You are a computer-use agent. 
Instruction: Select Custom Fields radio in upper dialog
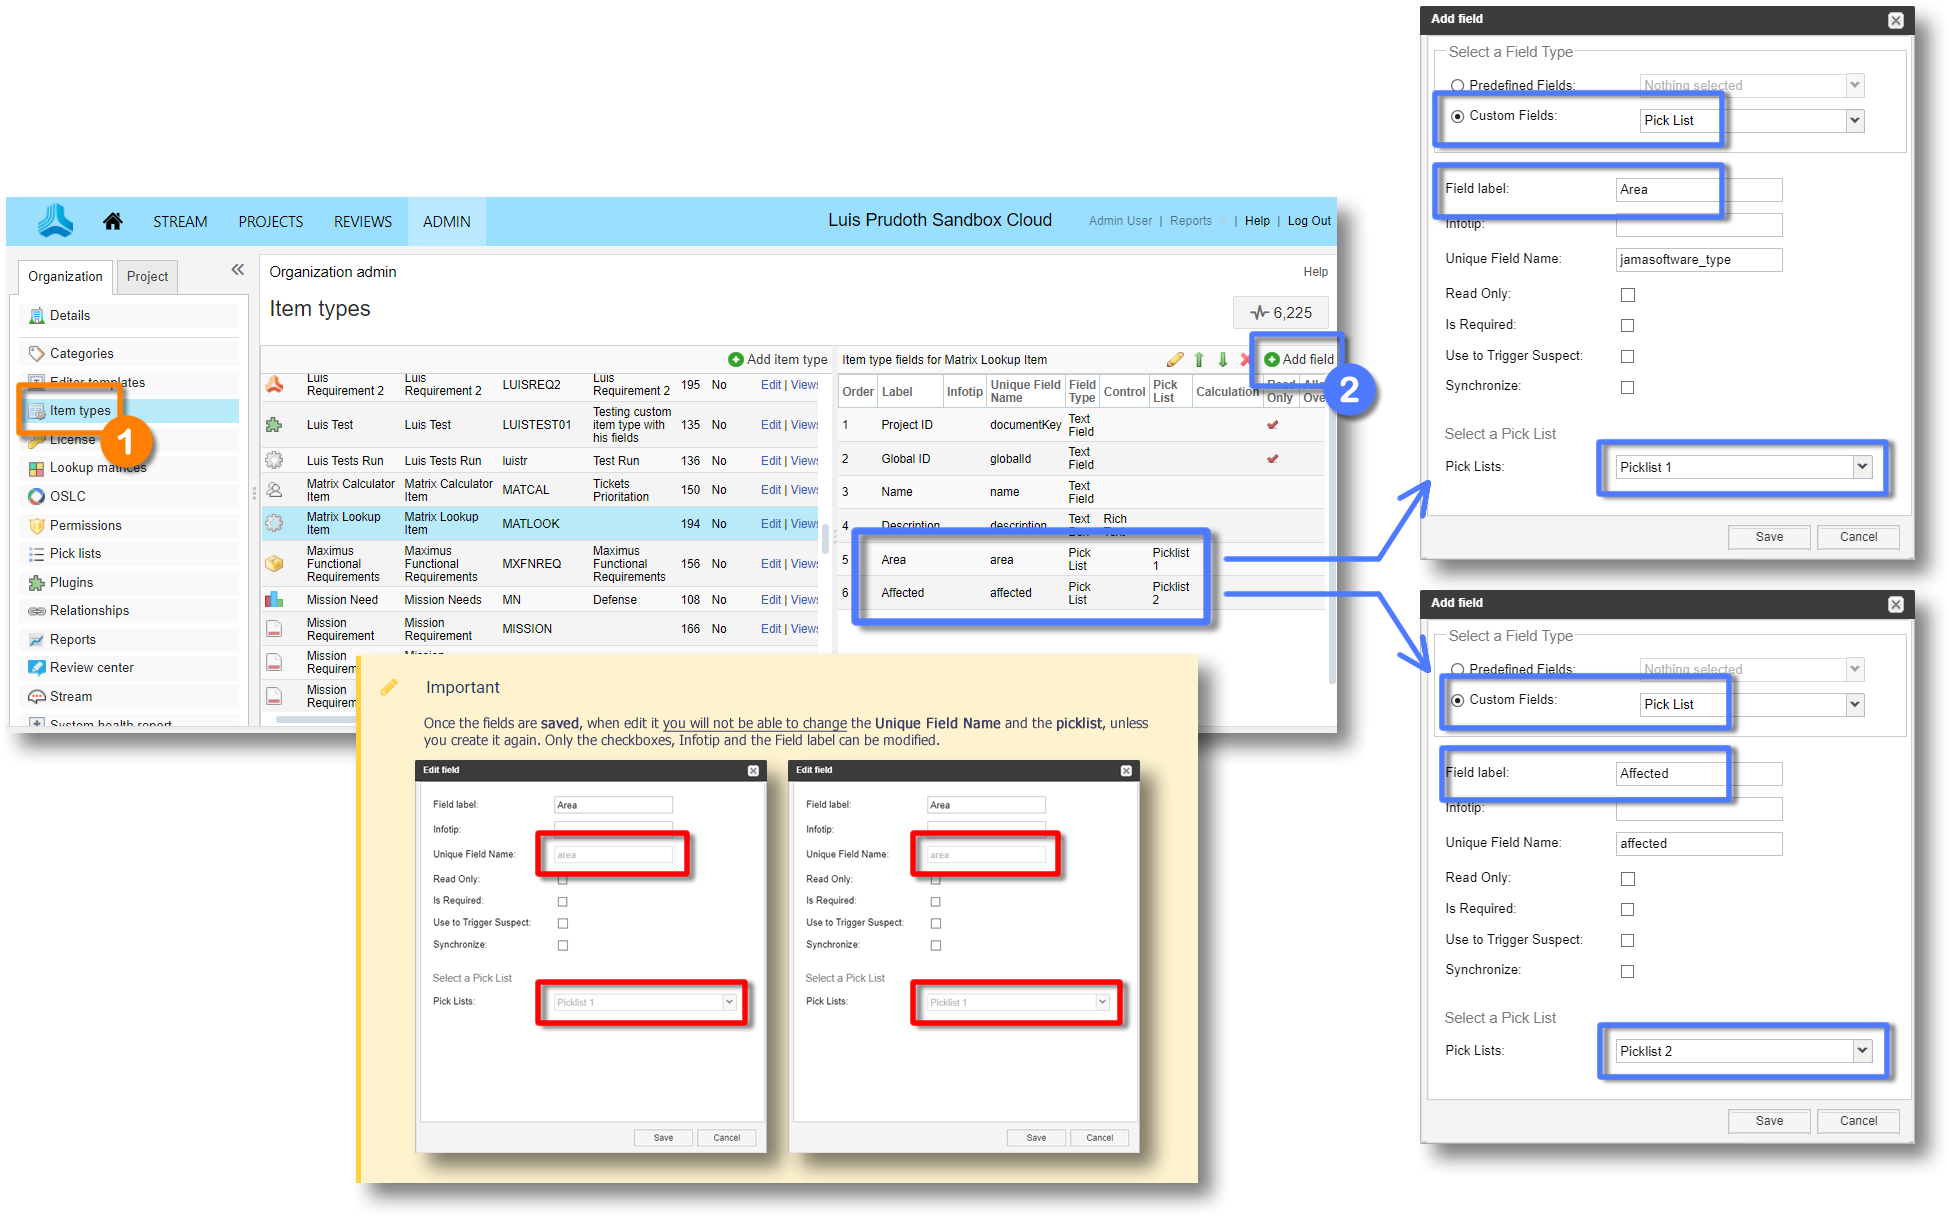pos(1458,116)
